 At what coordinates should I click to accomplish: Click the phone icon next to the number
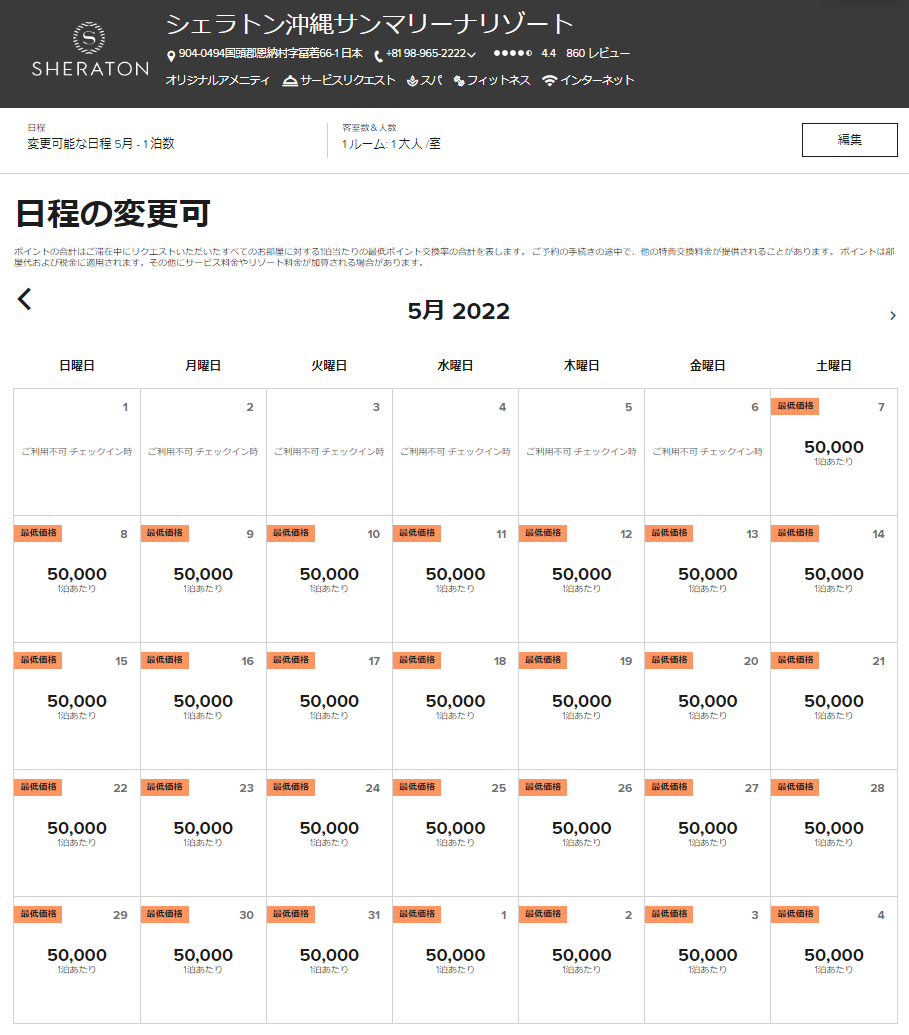click(x=378, y=56)
